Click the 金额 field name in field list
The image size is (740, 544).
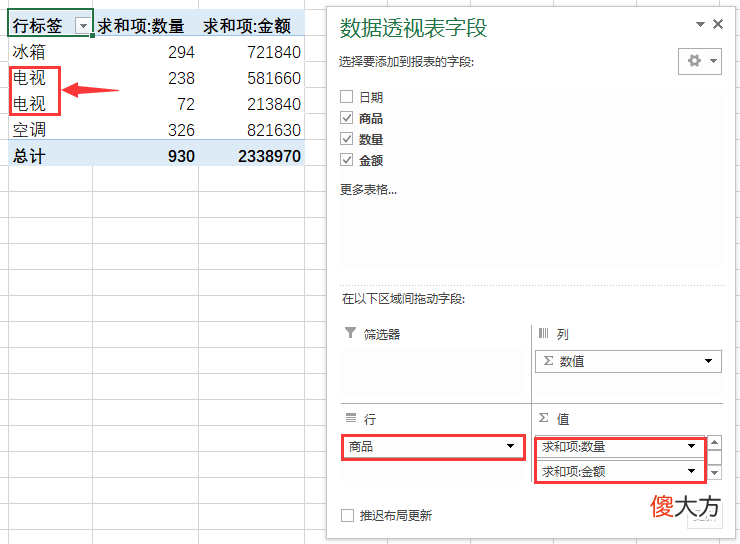coord(371,160)
